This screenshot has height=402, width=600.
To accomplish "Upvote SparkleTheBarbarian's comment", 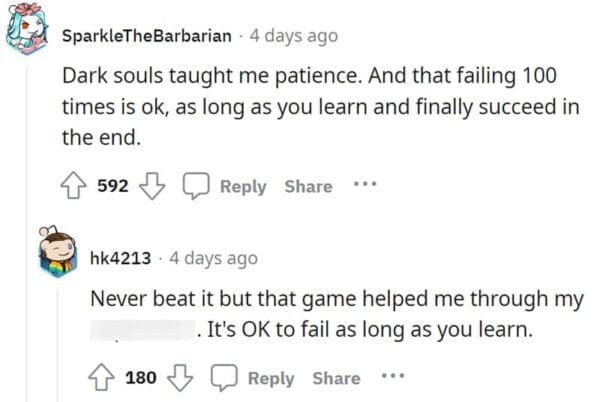I will [x=74, y=187].
